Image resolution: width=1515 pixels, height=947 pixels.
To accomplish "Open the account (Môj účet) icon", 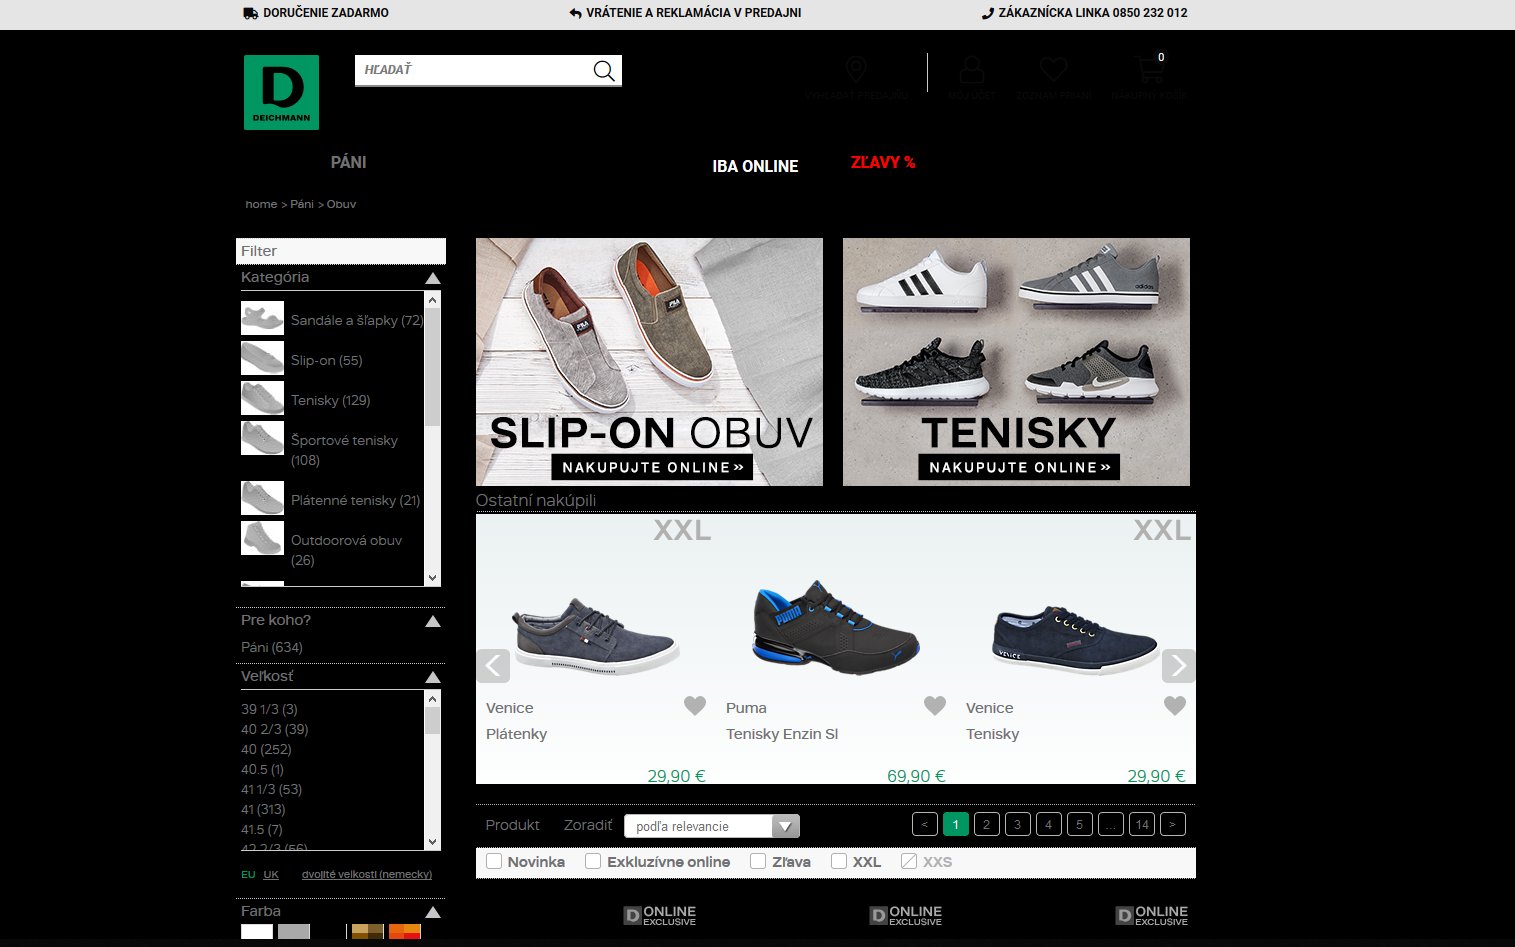I will point(971,70).
